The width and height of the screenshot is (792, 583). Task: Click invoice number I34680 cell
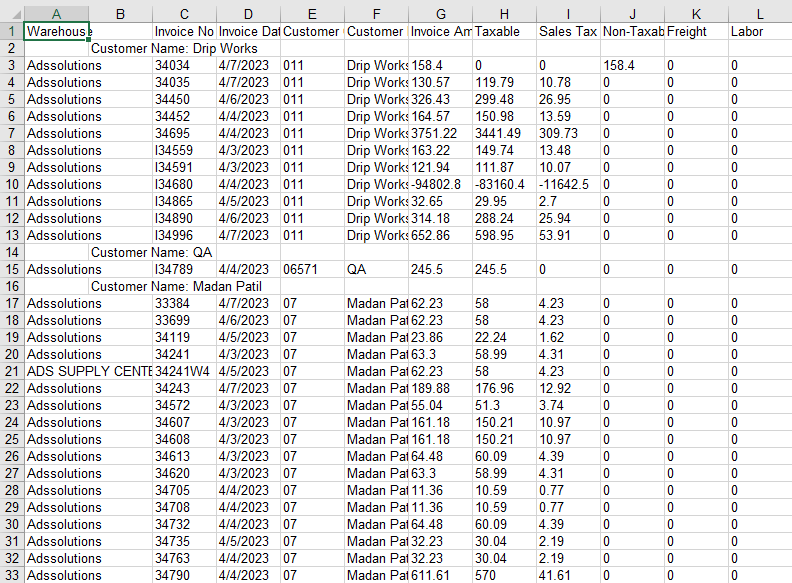[184, 184]
